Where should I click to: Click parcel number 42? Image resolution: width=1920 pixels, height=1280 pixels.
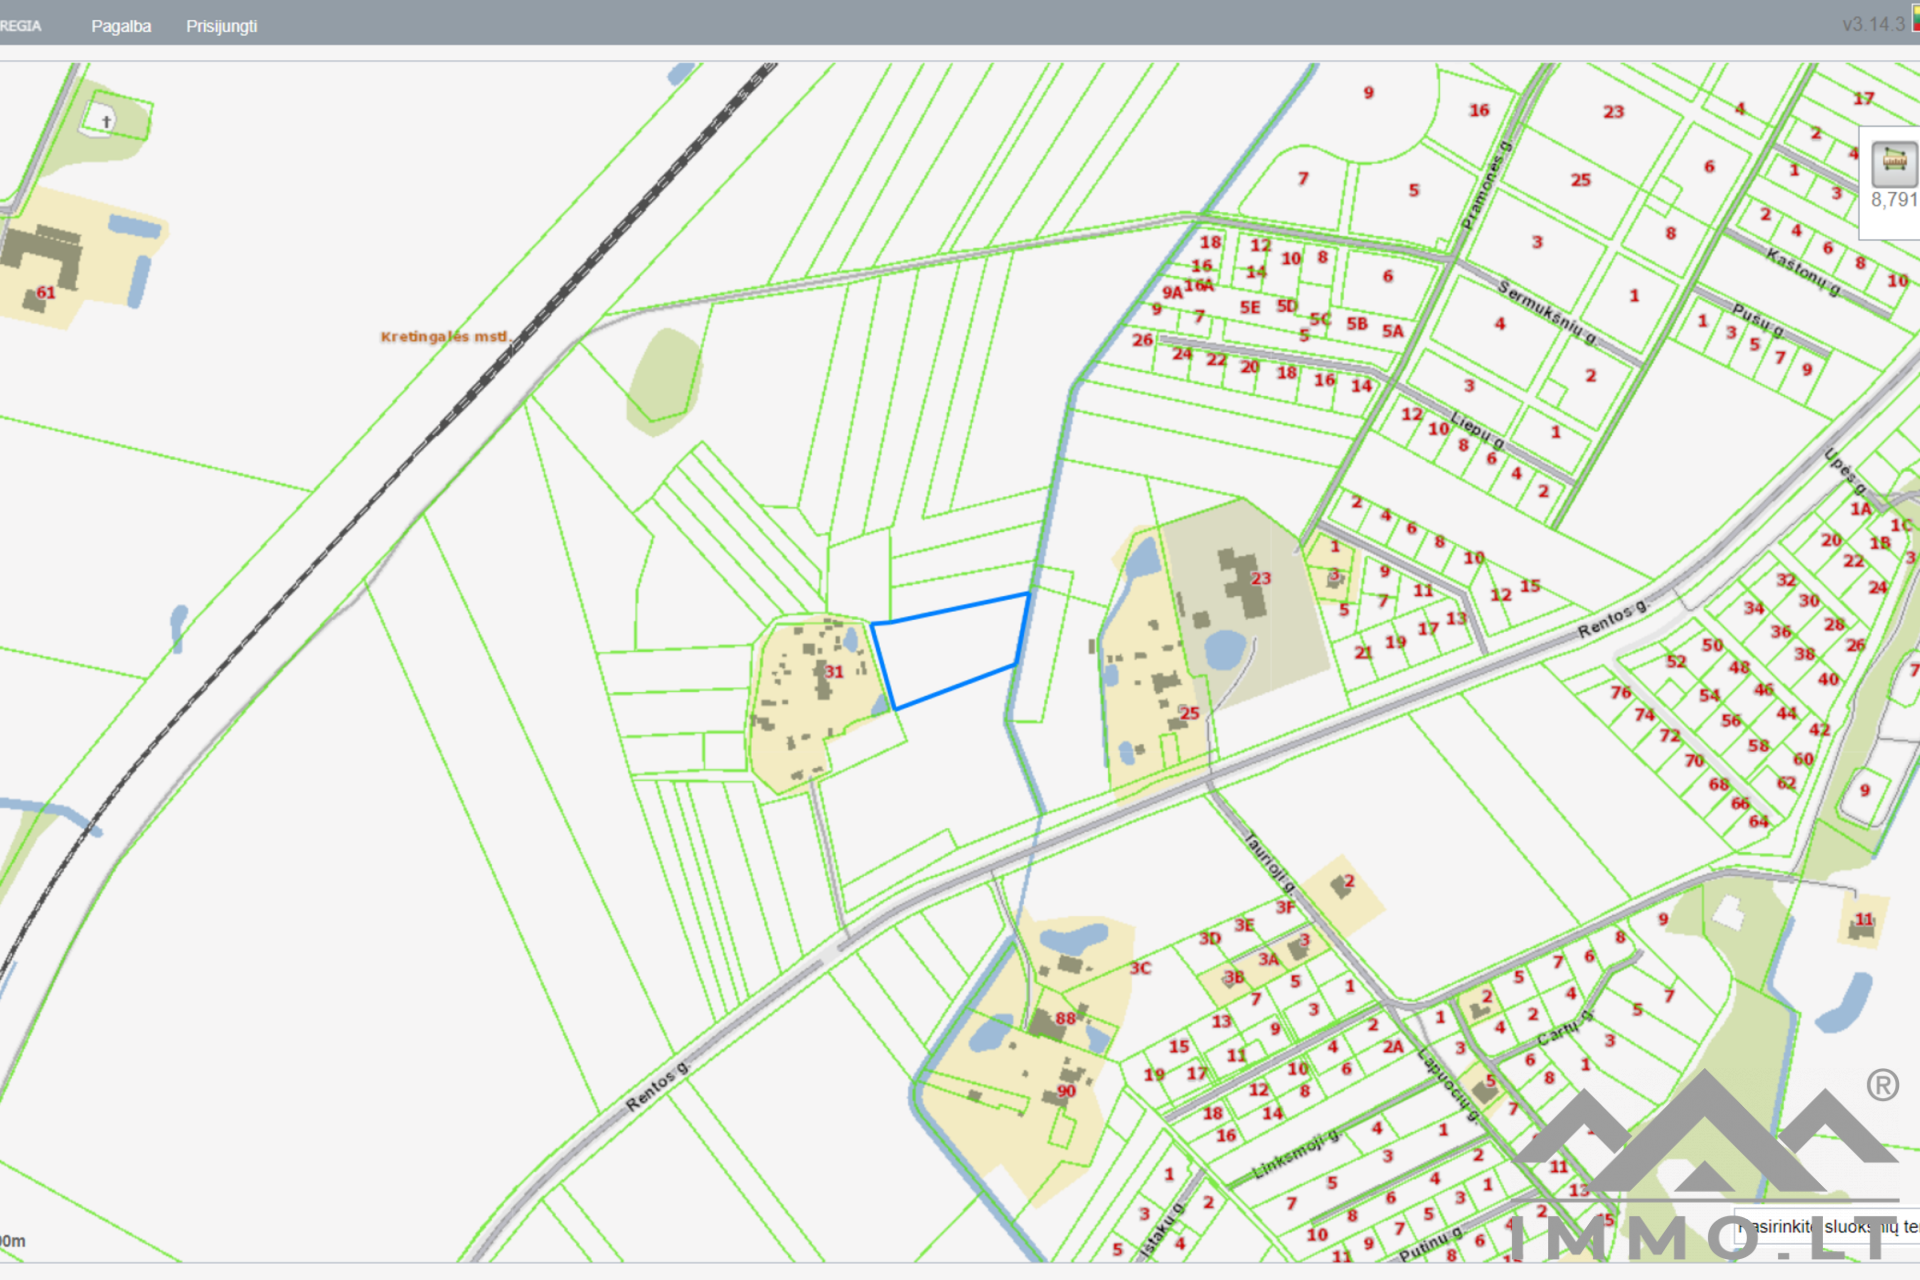click(x=1820, y=729)
